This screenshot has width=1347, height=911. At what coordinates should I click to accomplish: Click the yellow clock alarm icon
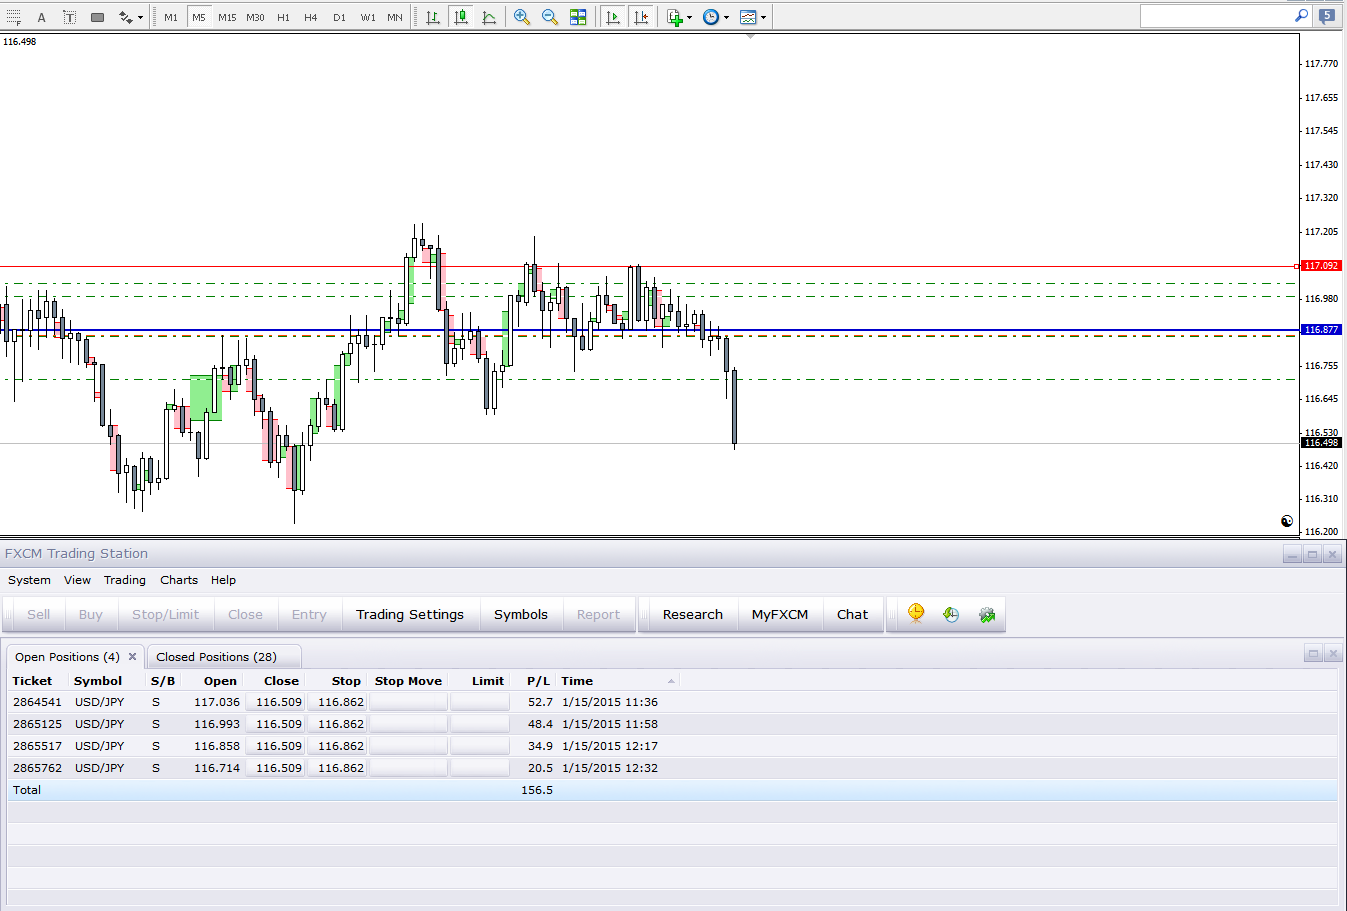coord(916,614)
